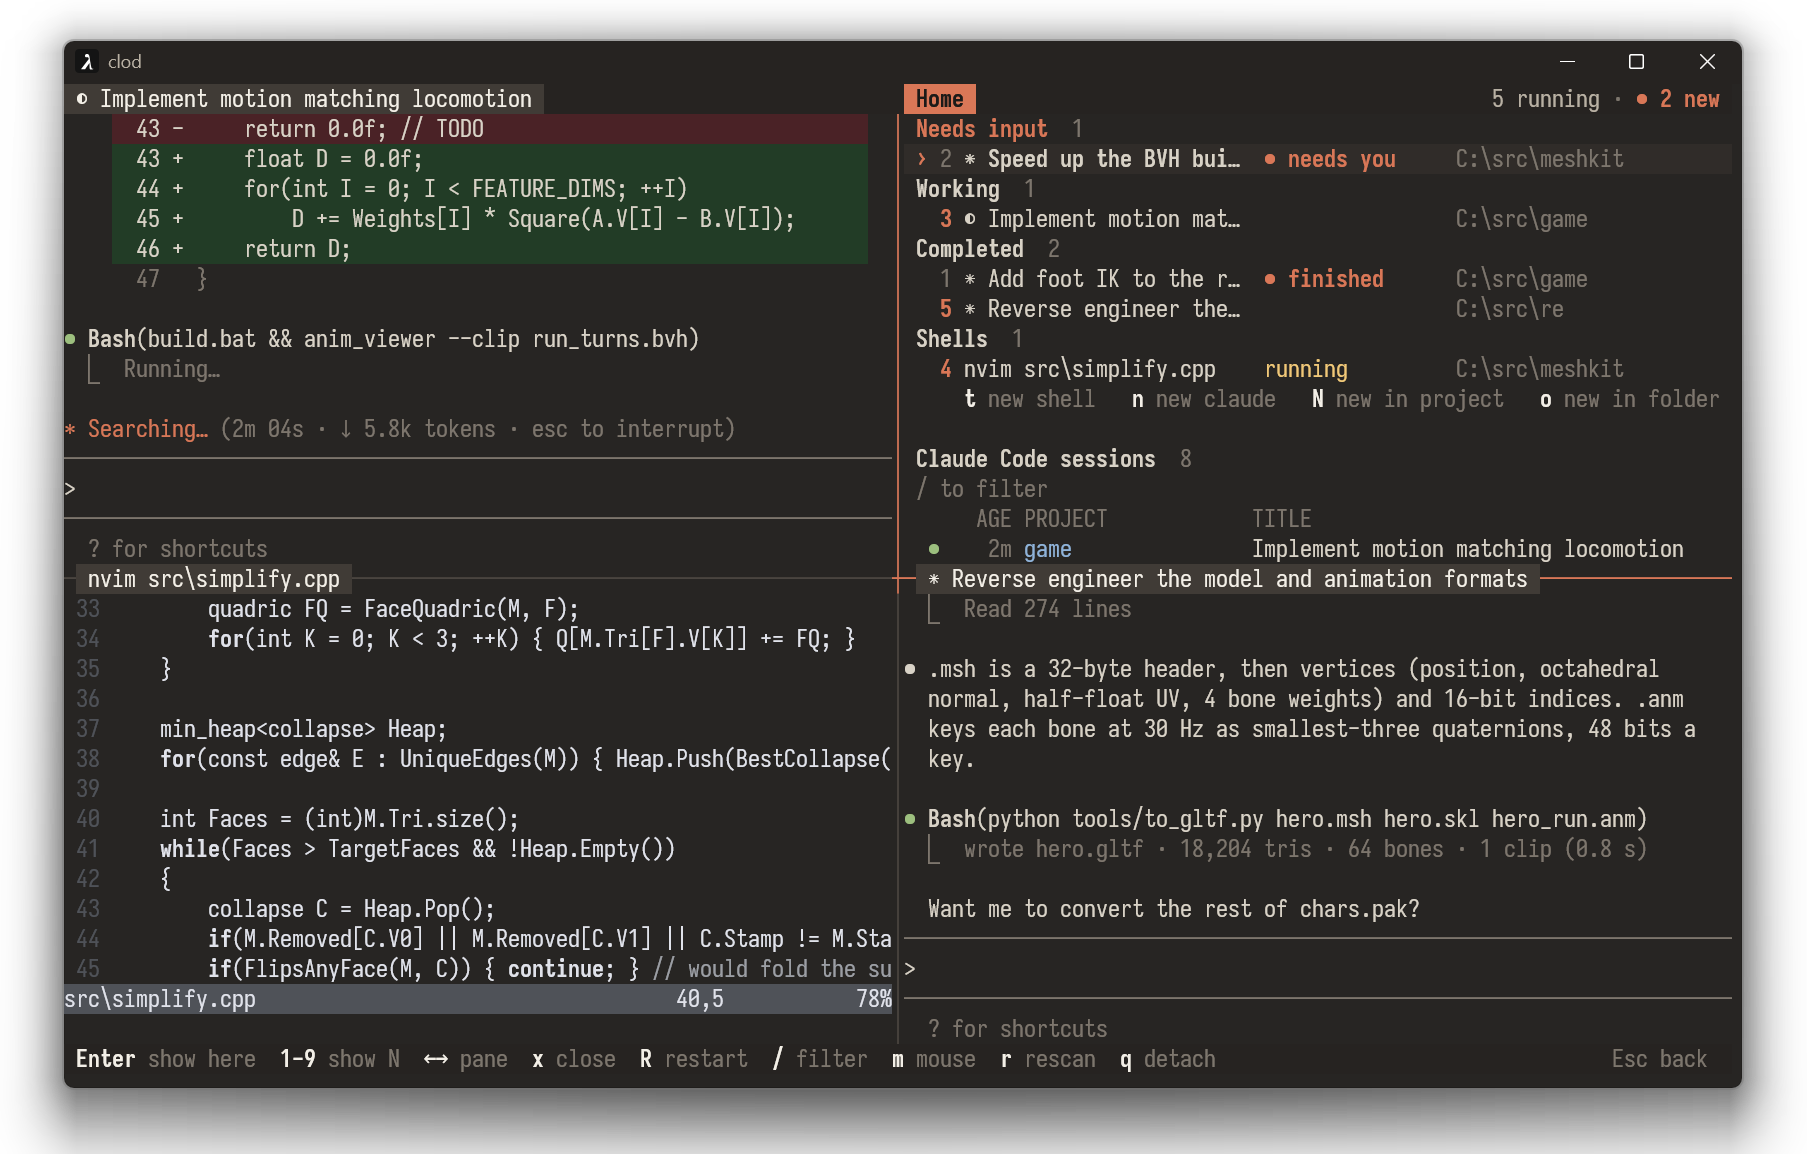Viewport: 1807px width, 1154px height.
Task: Click 'x close' footer hint
Action: pyautogui.click(x=573, y=1059)
